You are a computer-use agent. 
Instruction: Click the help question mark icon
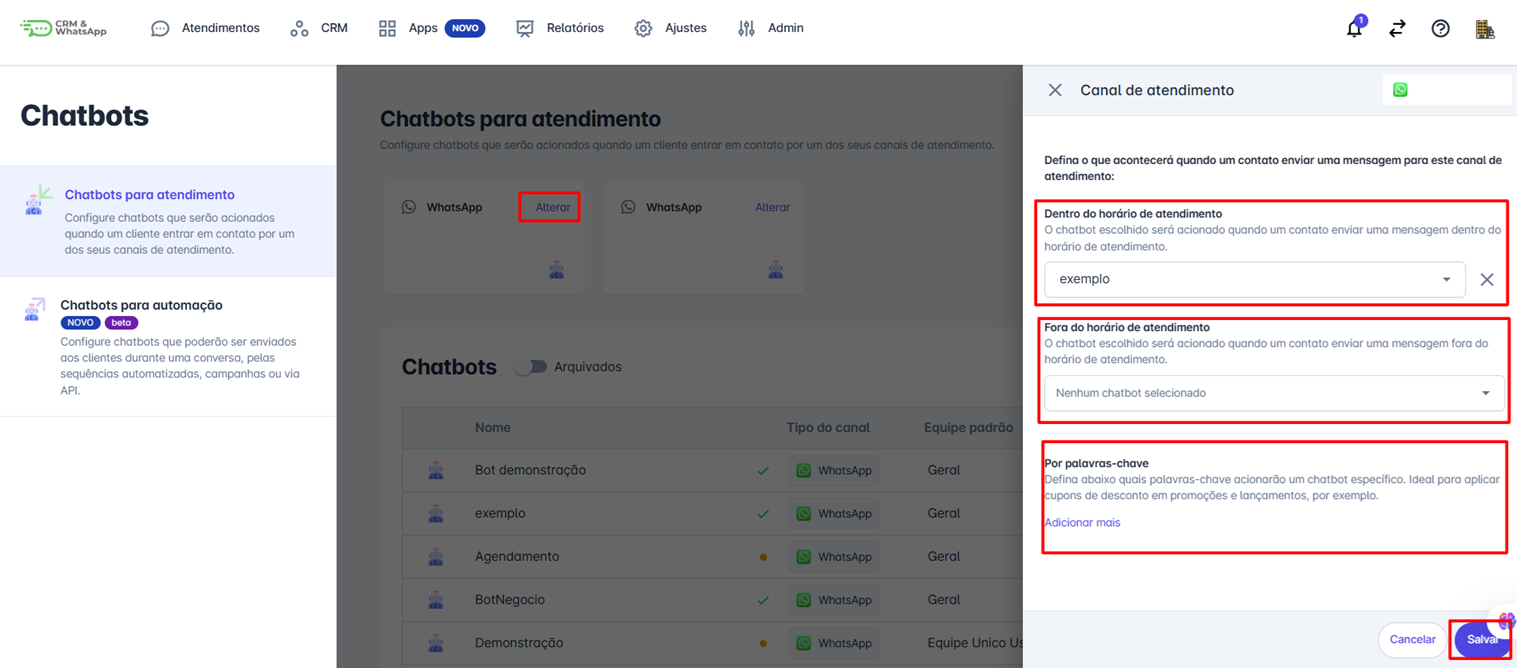(1440, 28)
